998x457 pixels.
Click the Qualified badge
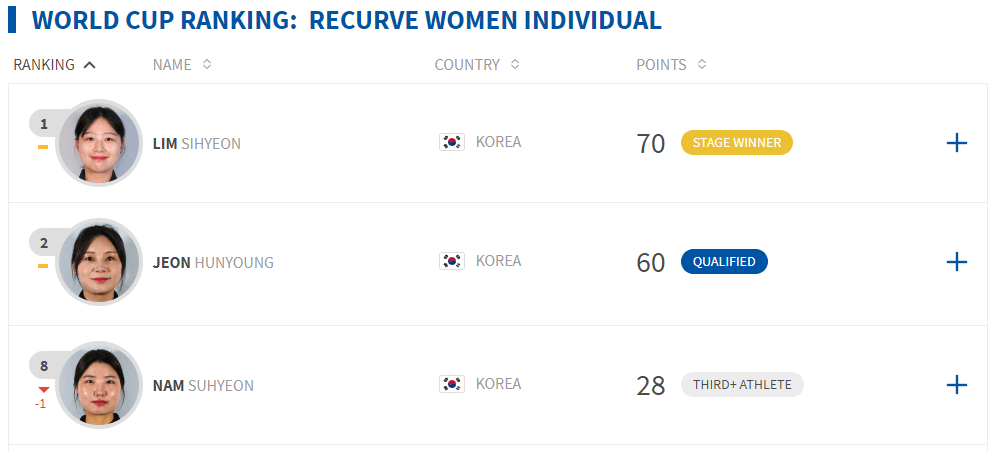coord(724,262)
